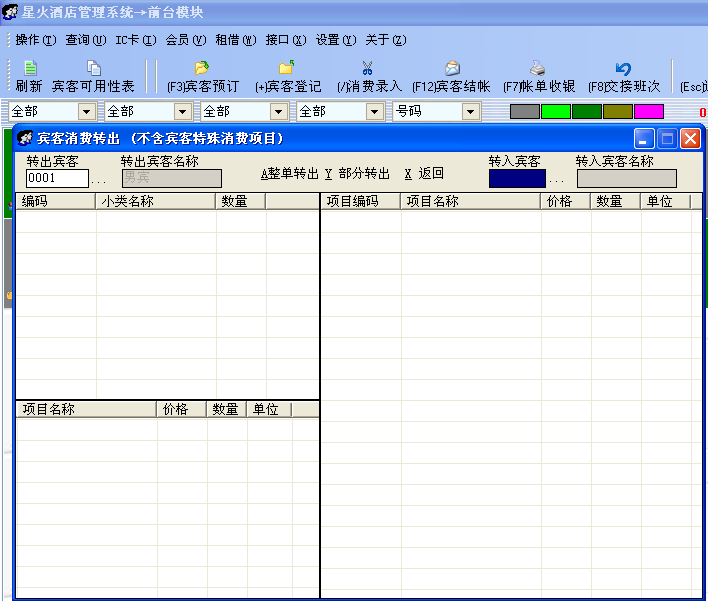Click the main window title bar app icon
Viewport: 708px width, 601px height.
click(x=10, y=12)
